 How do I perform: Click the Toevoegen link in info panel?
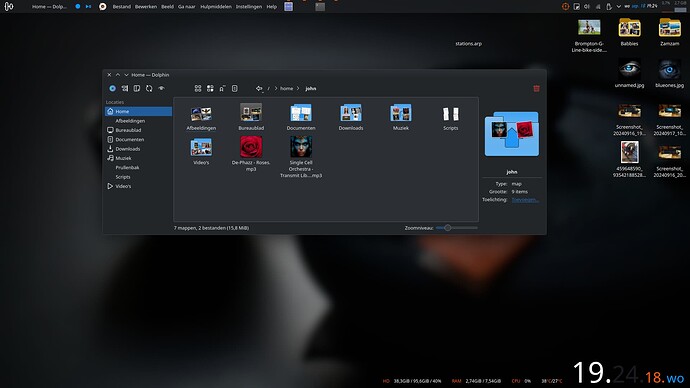pos(525,200)
